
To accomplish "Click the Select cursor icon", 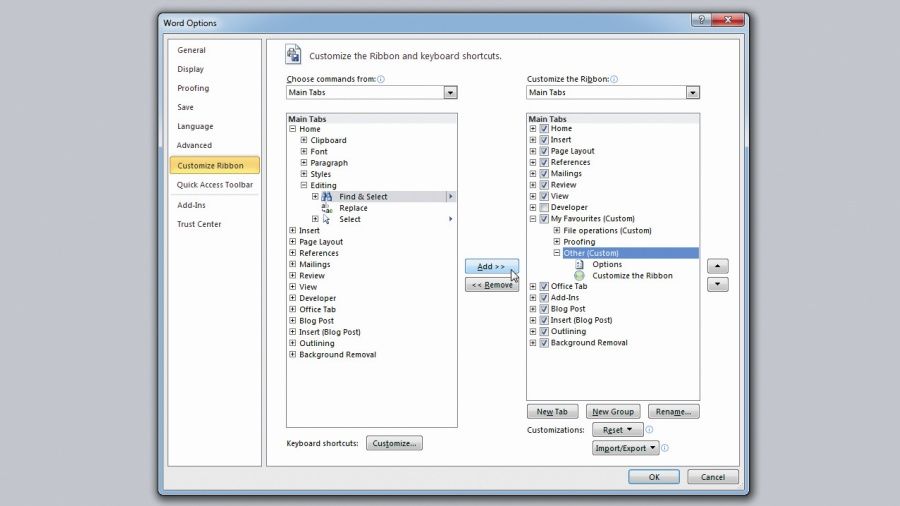I will [x=327, y=219].
